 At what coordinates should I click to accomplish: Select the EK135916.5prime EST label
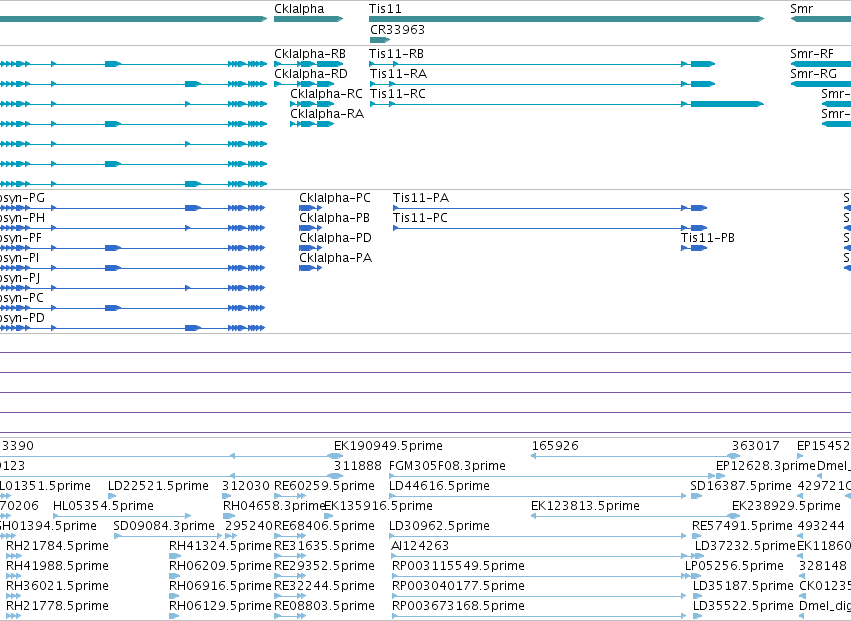click(378, 506)
